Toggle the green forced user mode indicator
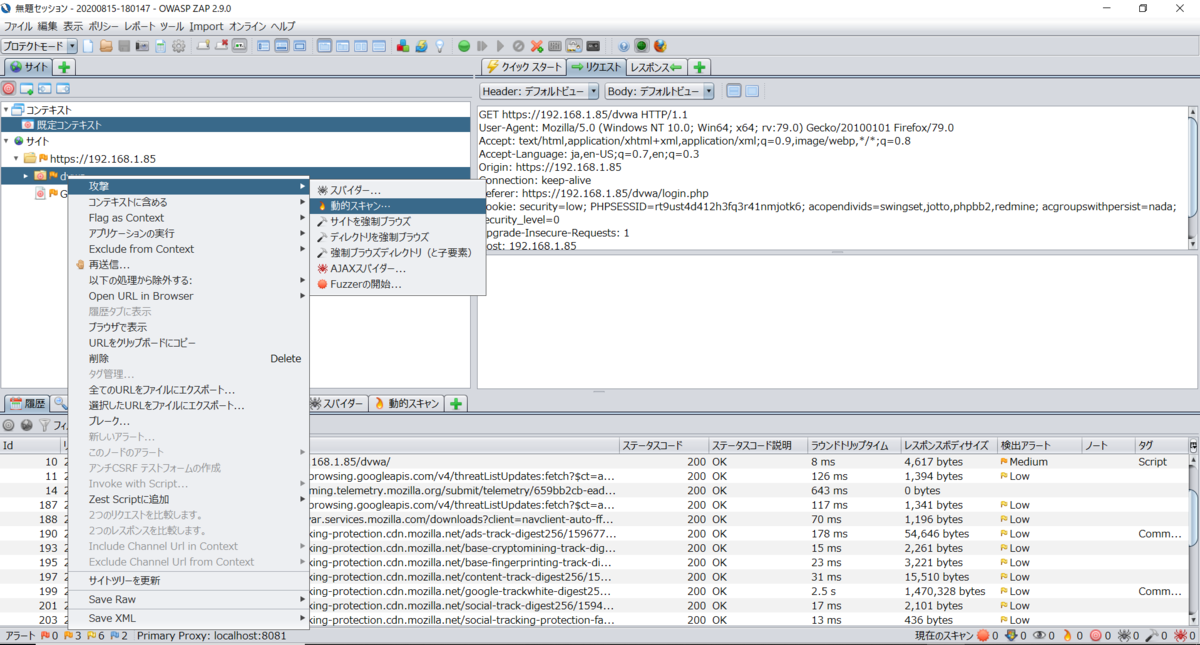1200x645 pixels. click(642, 46)
